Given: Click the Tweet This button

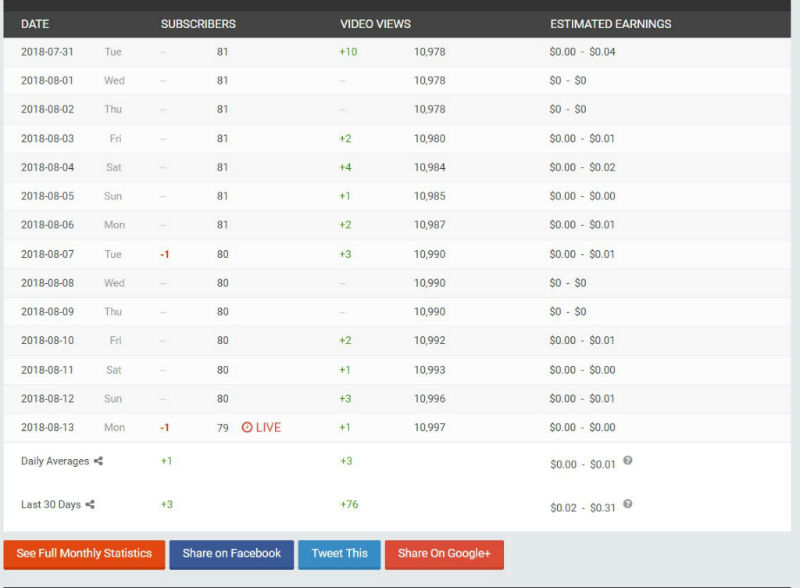Looking at the screenshot, I should tap(339, 554).
